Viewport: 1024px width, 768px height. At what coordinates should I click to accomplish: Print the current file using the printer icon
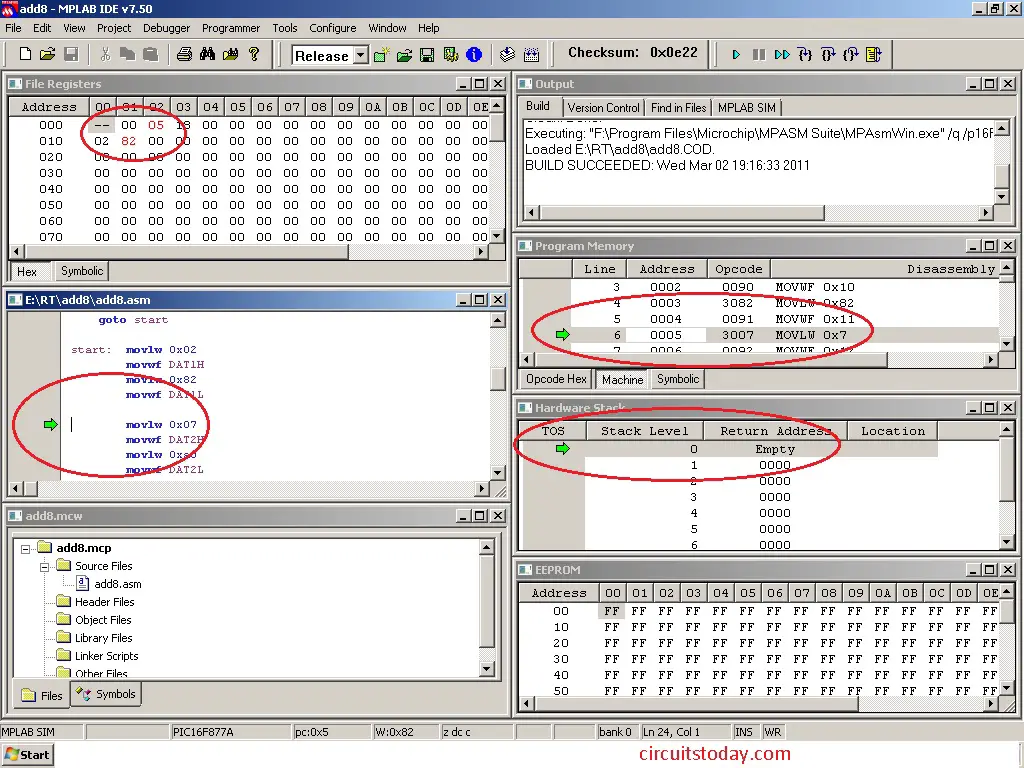coord(184,54)
